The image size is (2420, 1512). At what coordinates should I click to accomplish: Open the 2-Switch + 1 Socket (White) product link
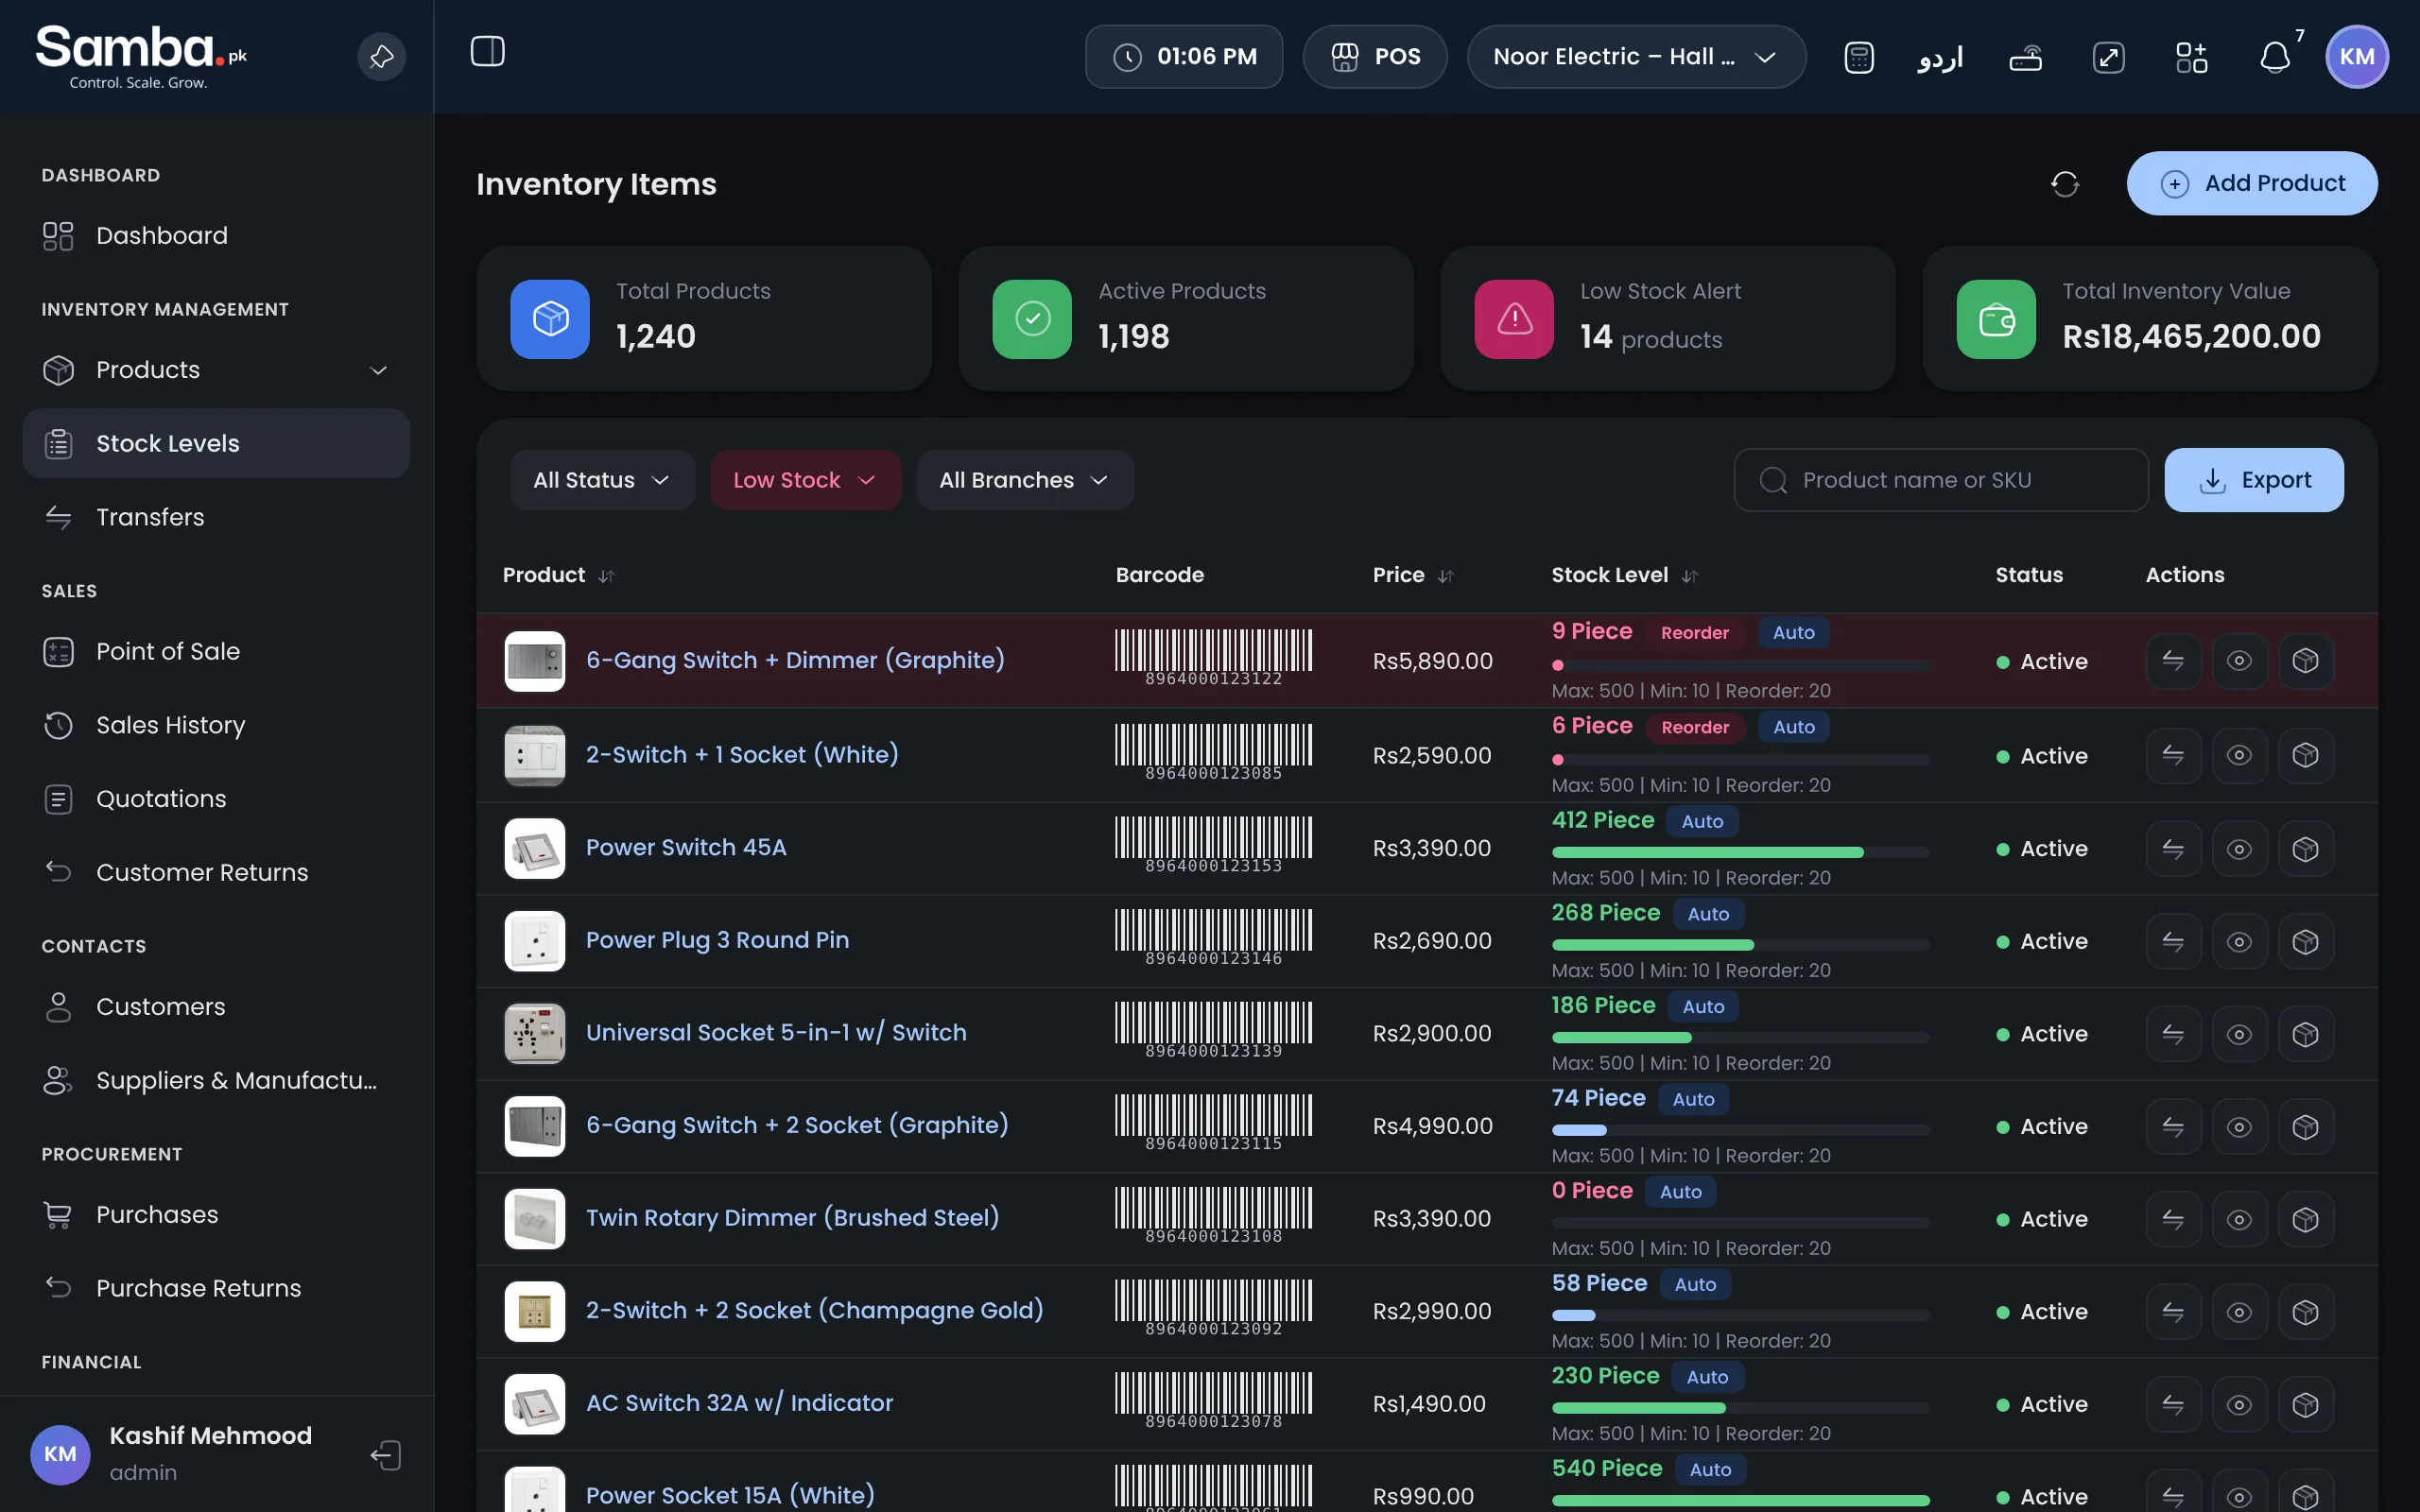(x=741, y=755)
